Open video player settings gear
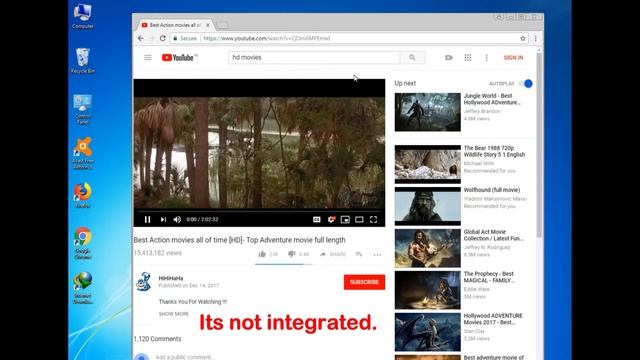 pyautogui.click(x=331, y=220)
